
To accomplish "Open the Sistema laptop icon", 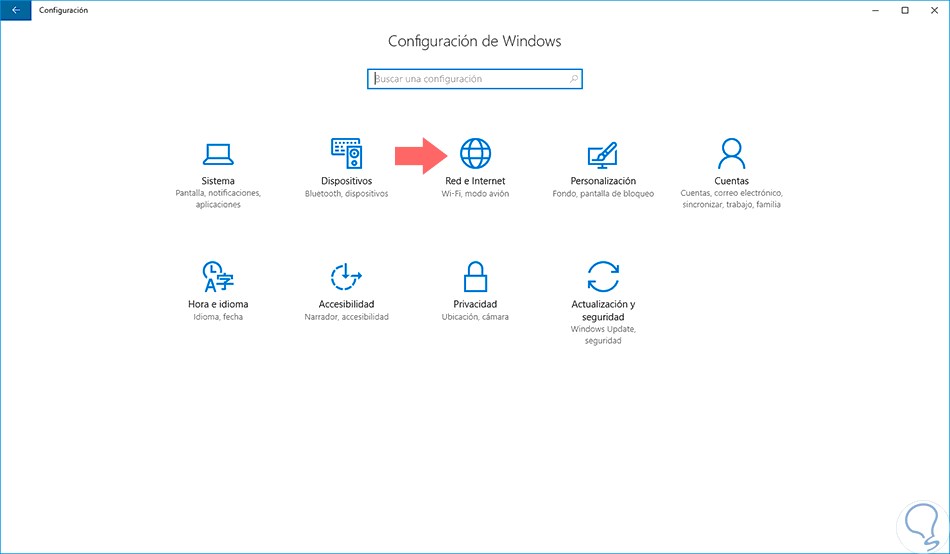I will click(218, 154).
